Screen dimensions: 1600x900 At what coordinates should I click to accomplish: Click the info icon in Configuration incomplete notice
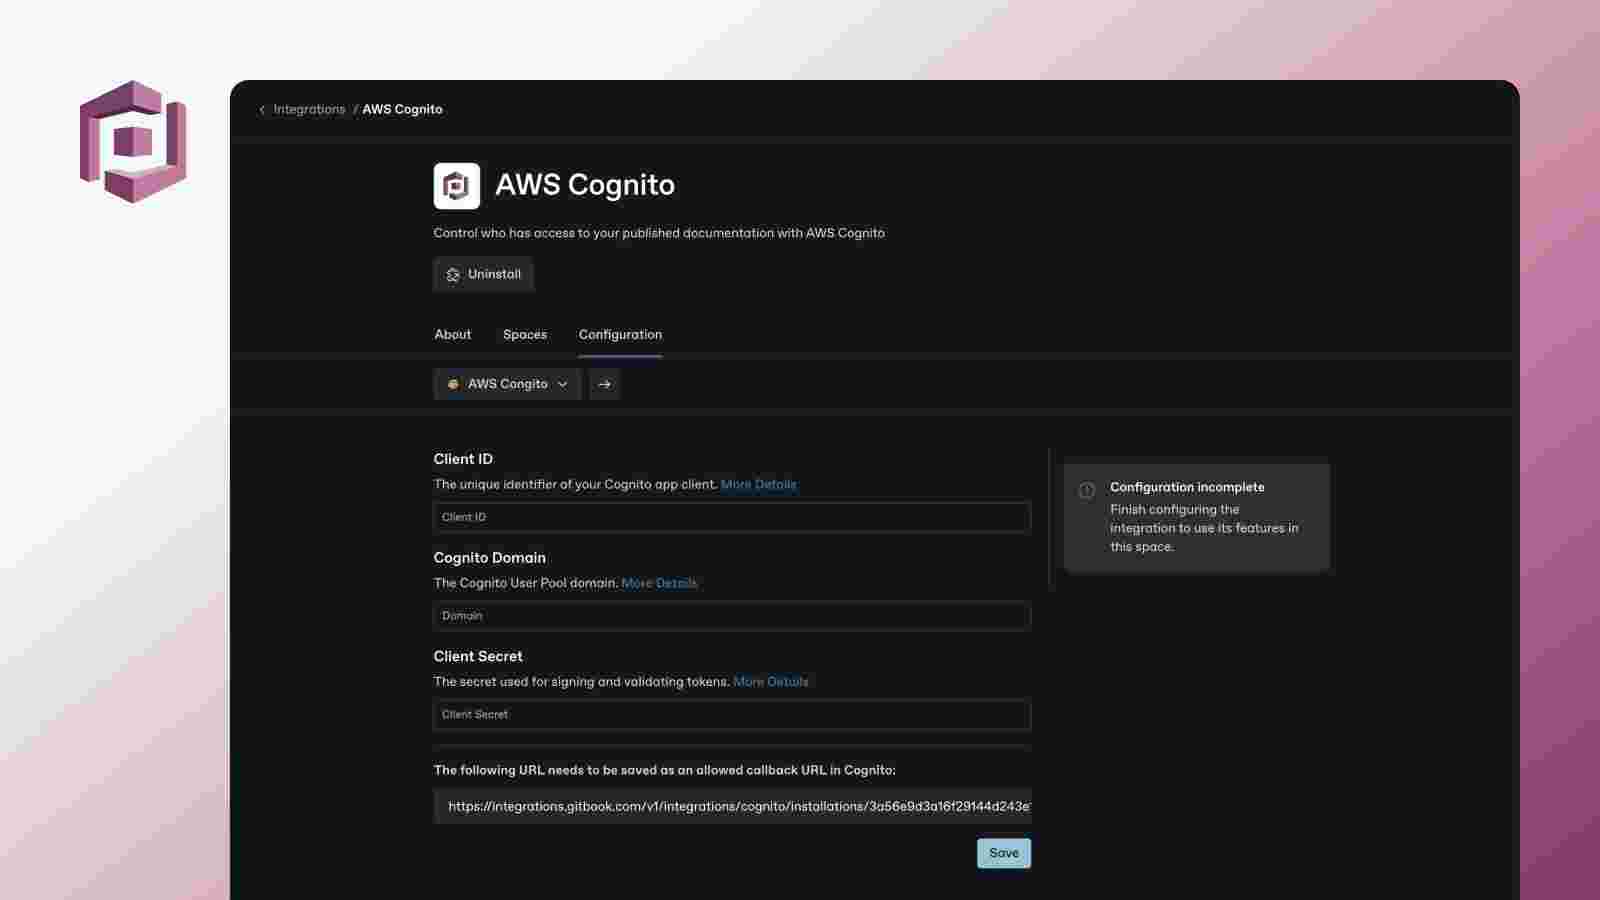(1086, 490)
